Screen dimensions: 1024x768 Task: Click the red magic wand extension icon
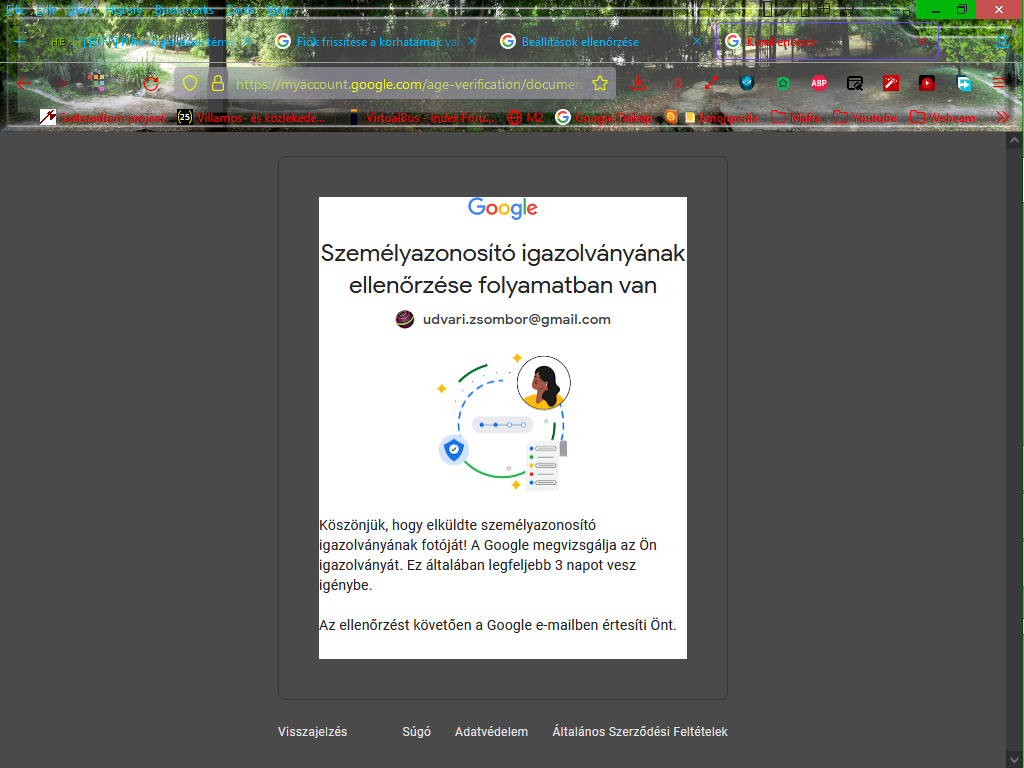click(x=890, y=83)
